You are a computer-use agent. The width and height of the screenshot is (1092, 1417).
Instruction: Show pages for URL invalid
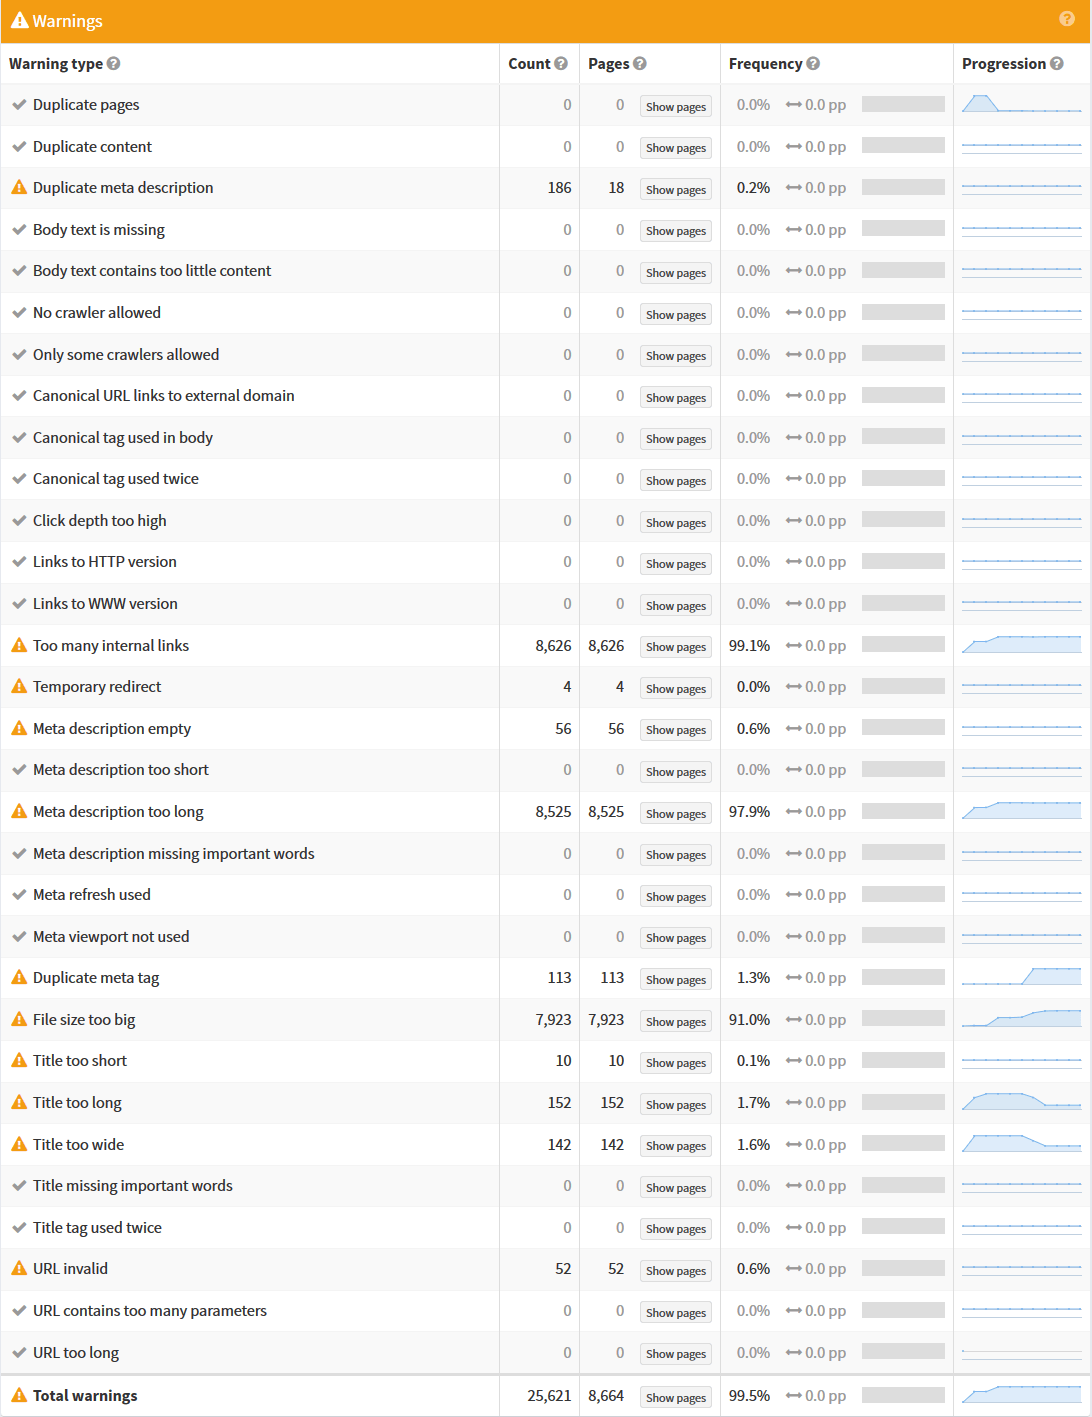pos(675,1270)
